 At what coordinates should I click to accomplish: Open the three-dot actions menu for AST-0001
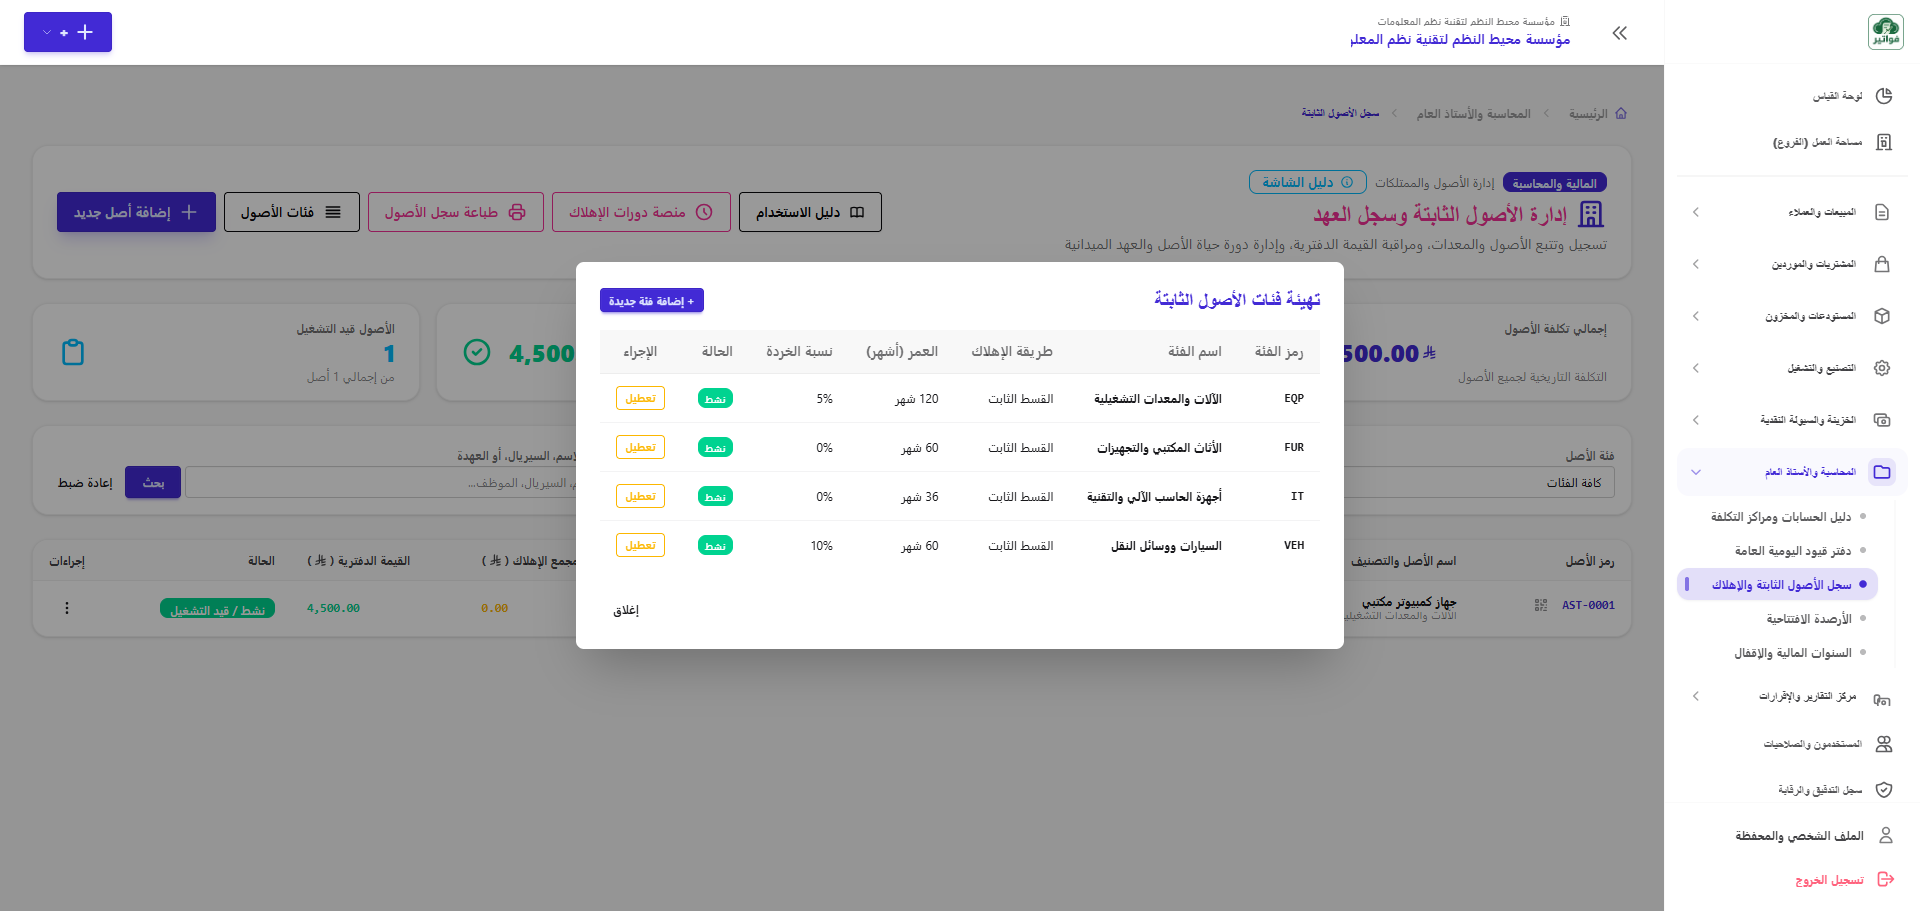(x=67, y=608)
